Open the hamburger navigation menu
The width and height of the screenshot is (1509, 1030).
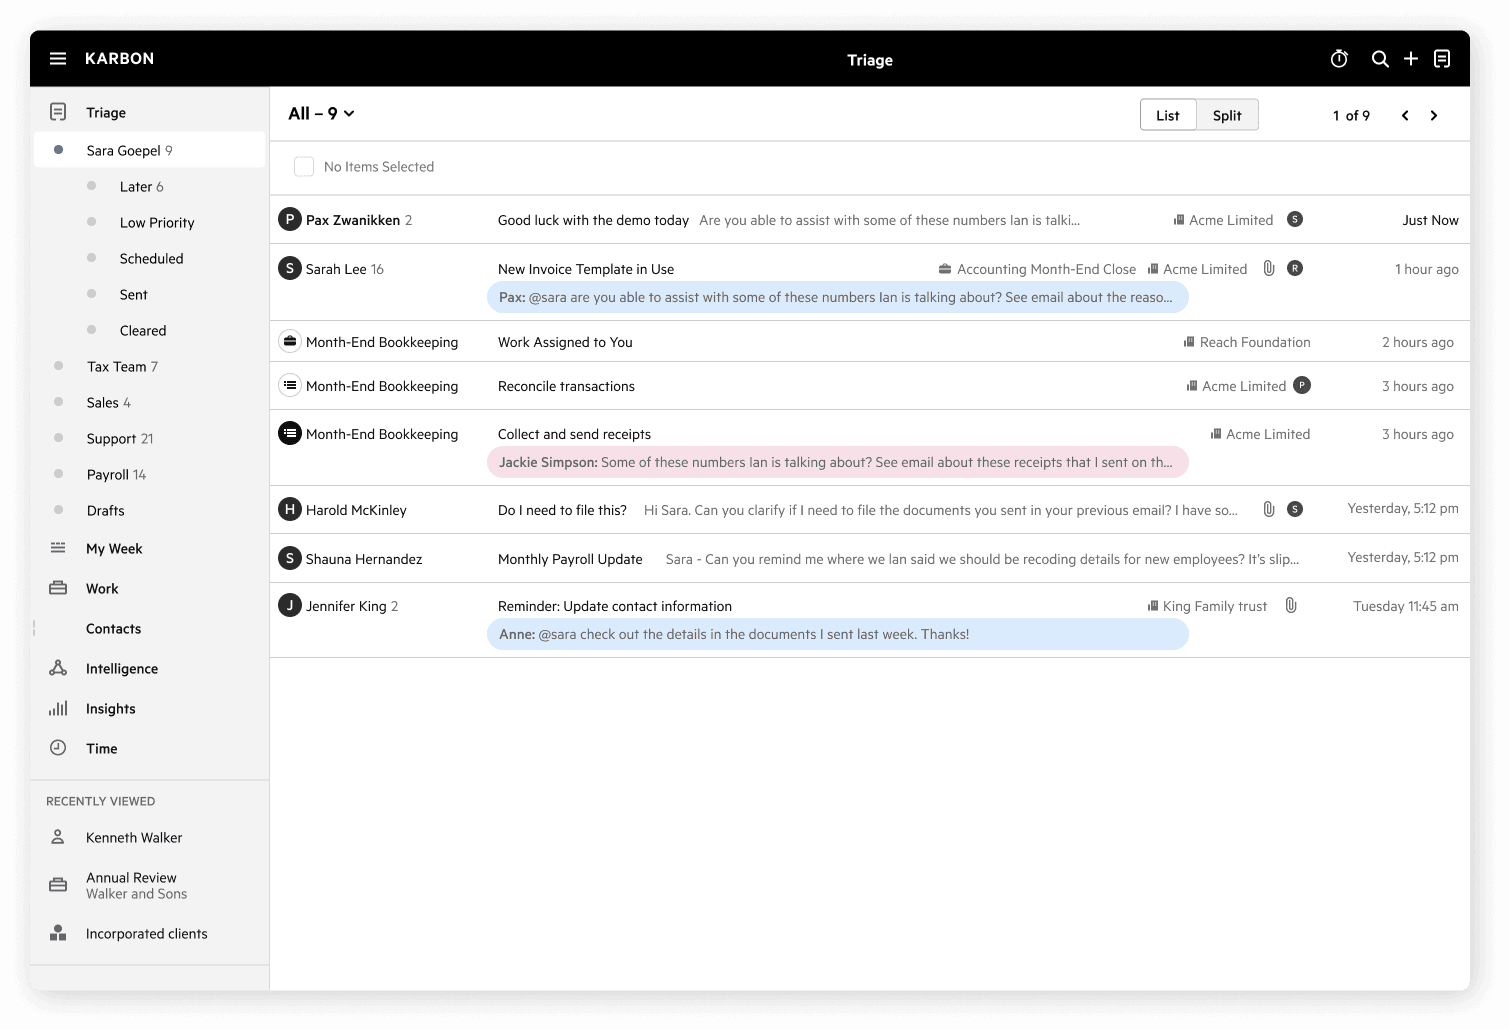(x=58, y=59)
